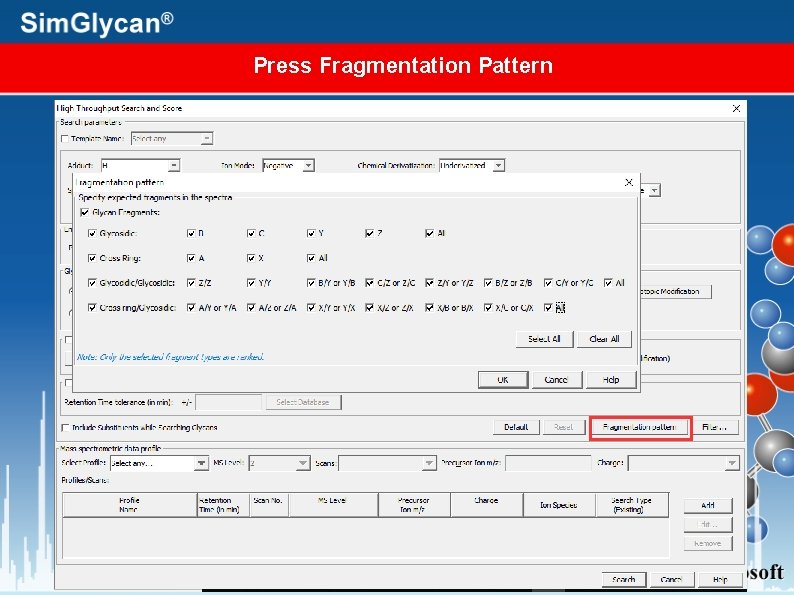Screen dimensions: 794x595
Task: Enable Include Substituents while Searching Glycans
Action: pos(65,428)
